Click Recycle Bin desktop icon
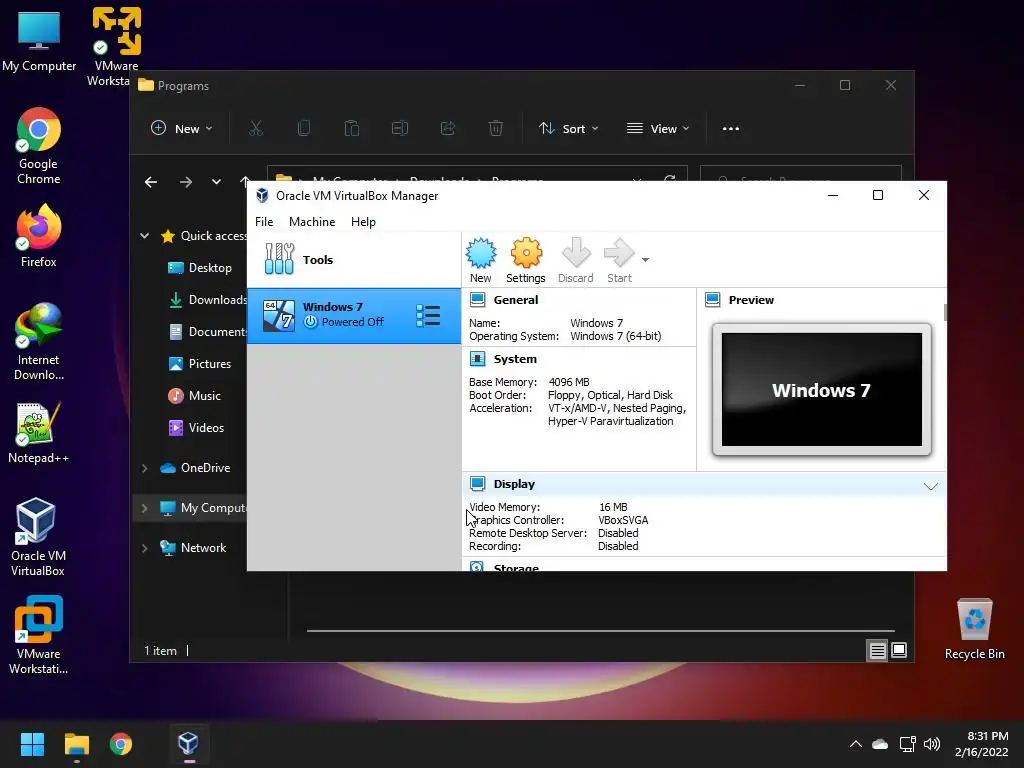The height and width of the screenshot is (768, 1024). click(974, 629)
